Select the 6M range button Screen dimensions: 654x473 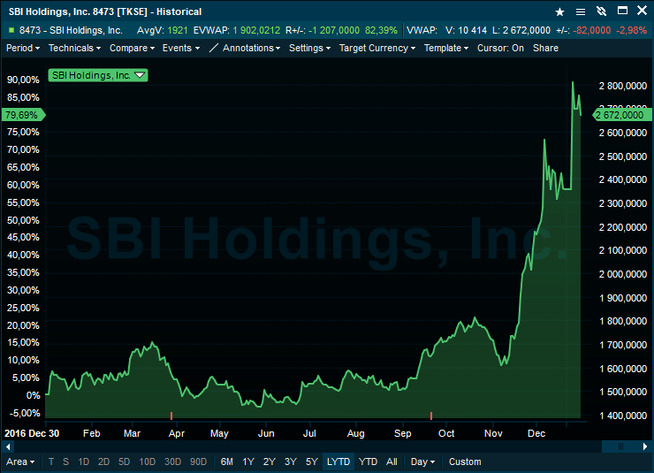[x=227, y=462]
